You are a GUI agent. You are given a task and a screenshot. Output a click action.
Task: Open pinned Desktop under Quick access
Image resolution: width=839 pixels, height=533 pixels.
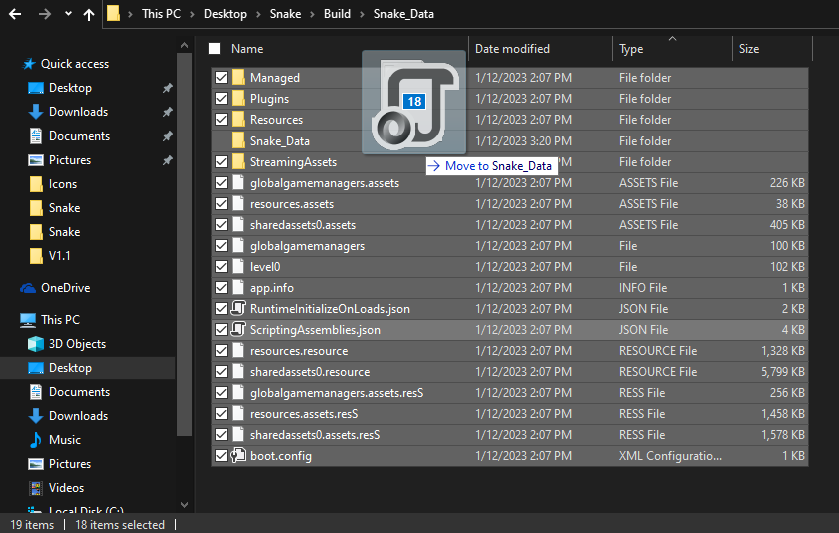click(x=70, y=88)
